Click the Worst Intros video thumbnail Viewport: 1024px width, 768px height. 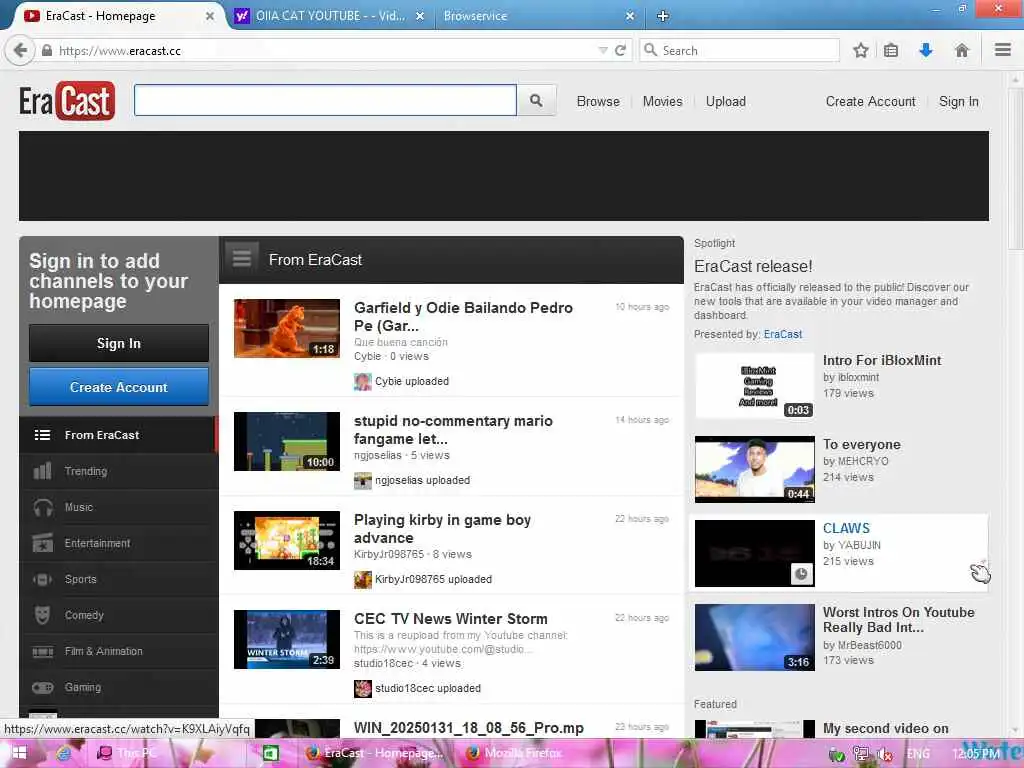tap(754, 637)
